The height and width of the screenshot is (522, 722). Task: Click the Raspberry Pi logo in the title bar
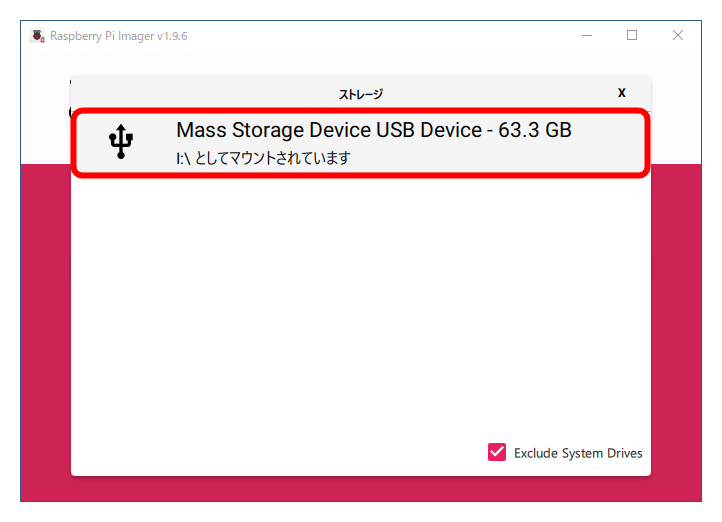click(38, 36)
